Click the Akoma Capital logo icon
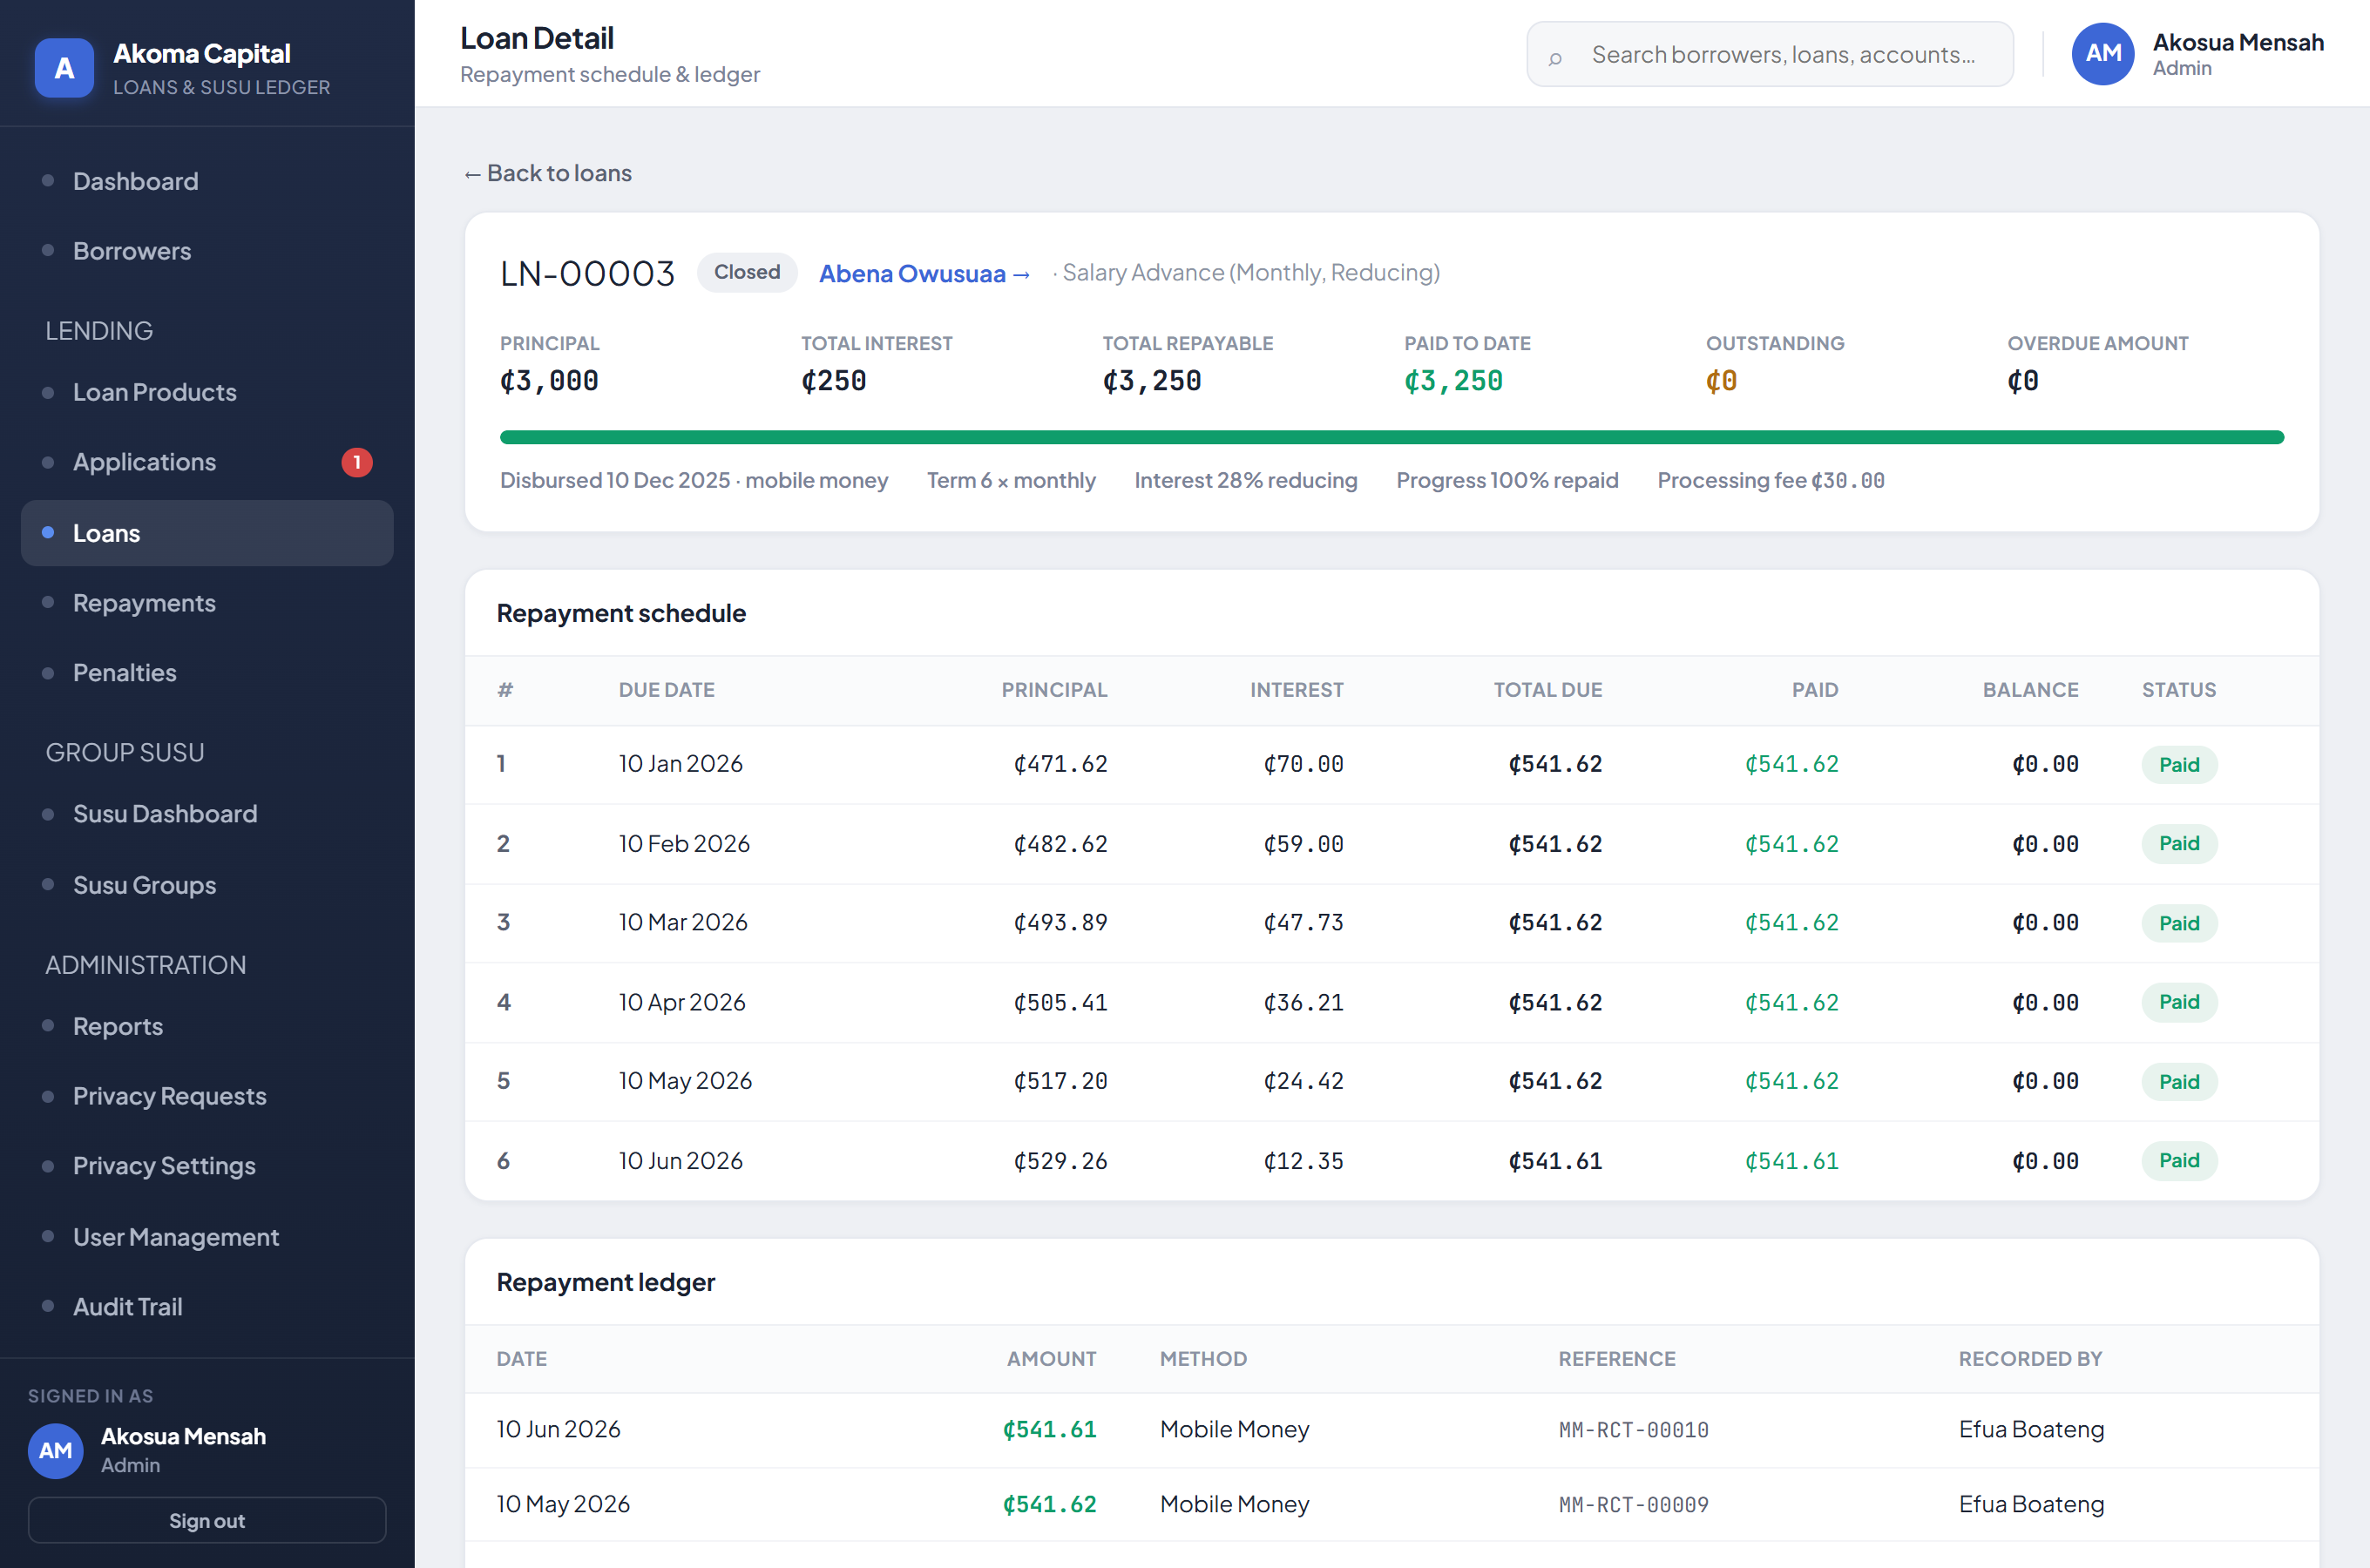 click(64, 68)
